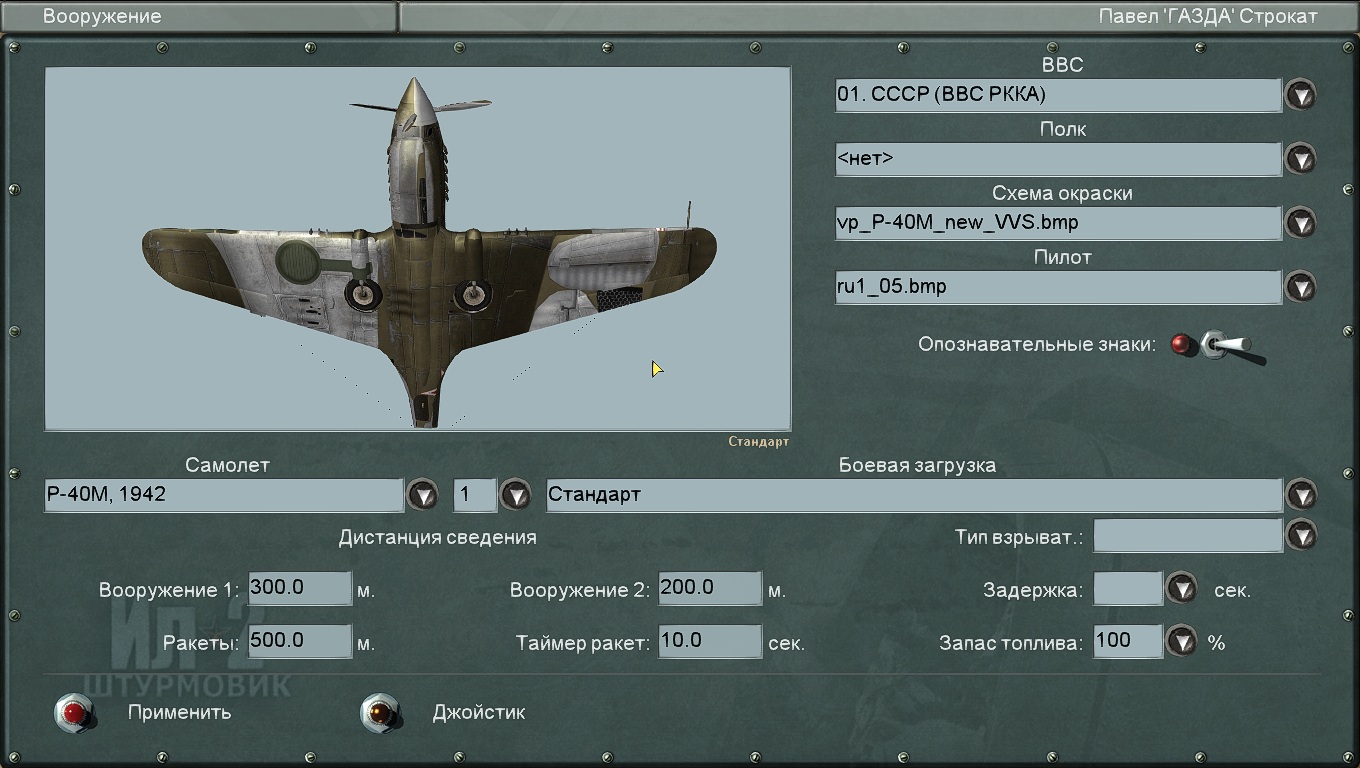Expand the Боевая загрузка loadout dropdown arrow

pyautogui.click(x=1300, y=495)
